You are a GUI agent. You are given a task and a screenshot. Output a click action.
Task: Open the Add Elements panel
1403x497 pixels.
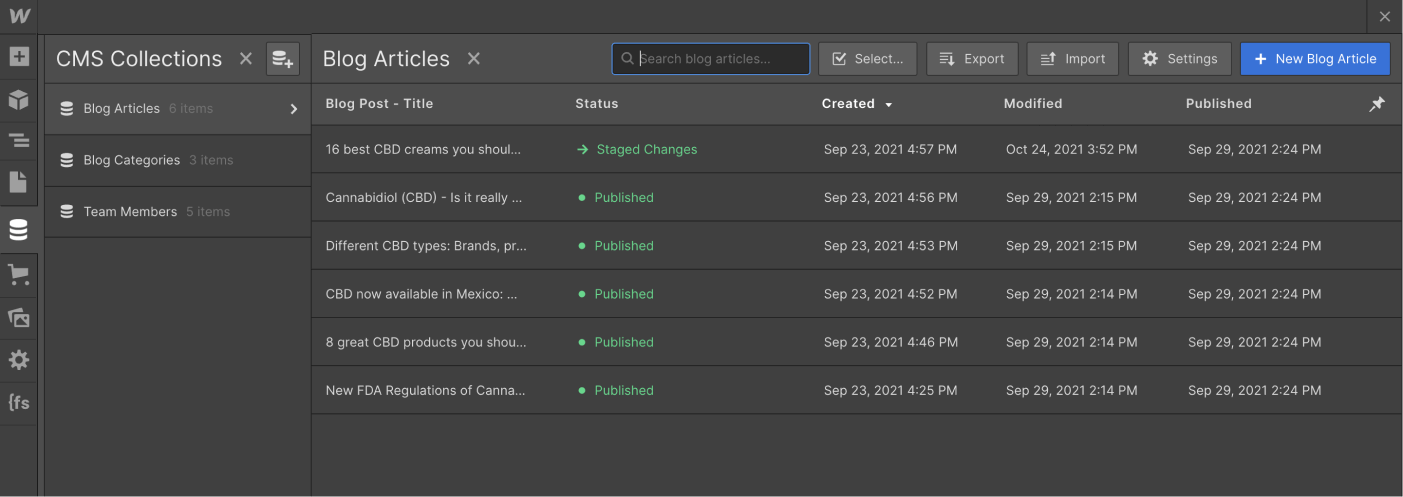(x=18, y=57)
